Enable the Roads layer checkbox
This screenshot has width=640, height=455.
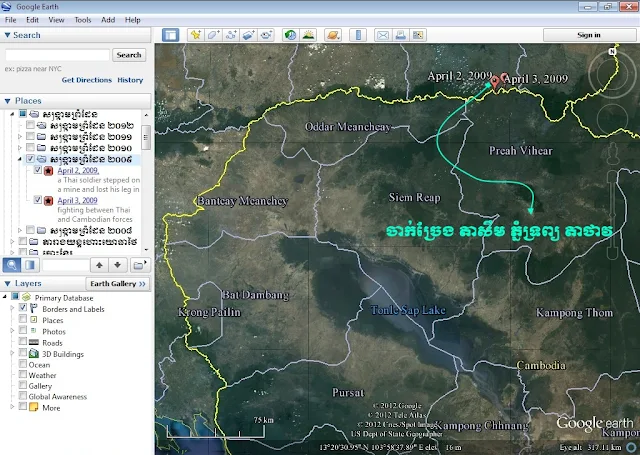coord(23,341)
